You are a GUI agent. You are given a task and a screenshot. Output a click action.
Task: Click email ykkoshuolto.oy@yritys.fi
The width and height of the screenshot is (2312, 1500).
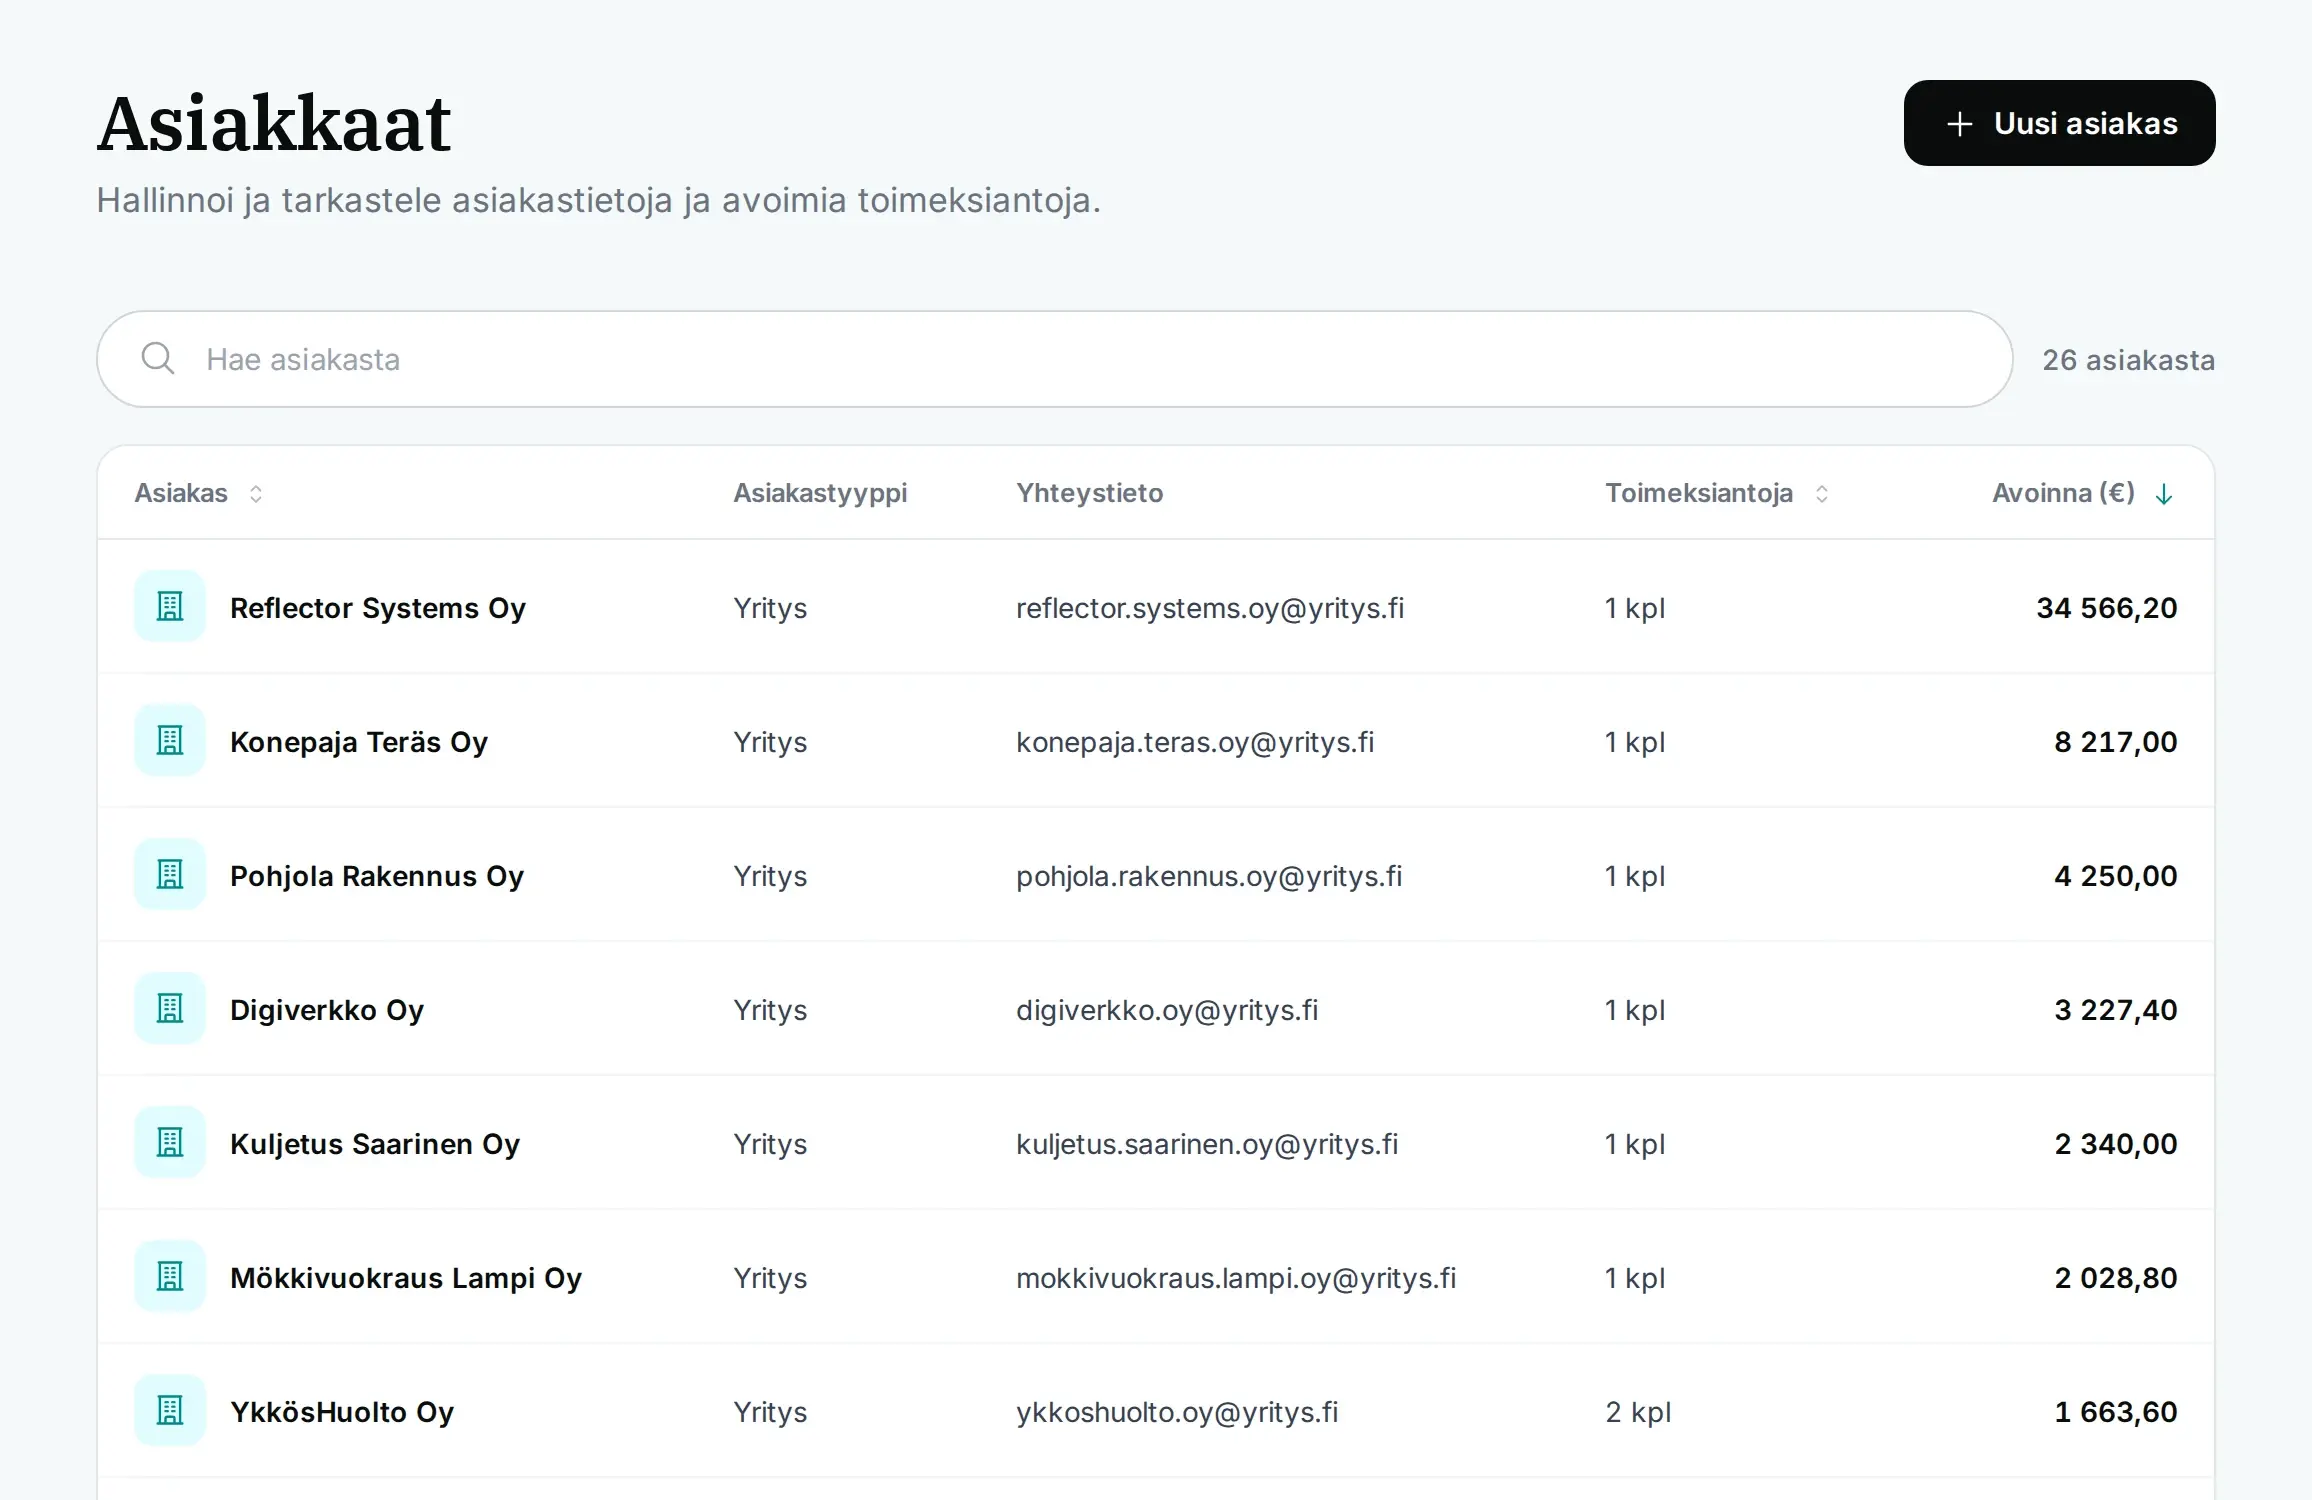[1177, 1412]
